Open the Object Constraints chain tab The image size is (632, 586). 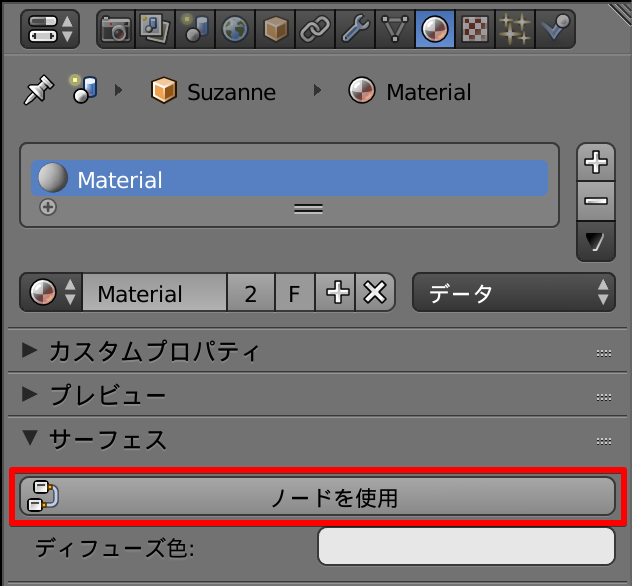[x=315, y=29]
